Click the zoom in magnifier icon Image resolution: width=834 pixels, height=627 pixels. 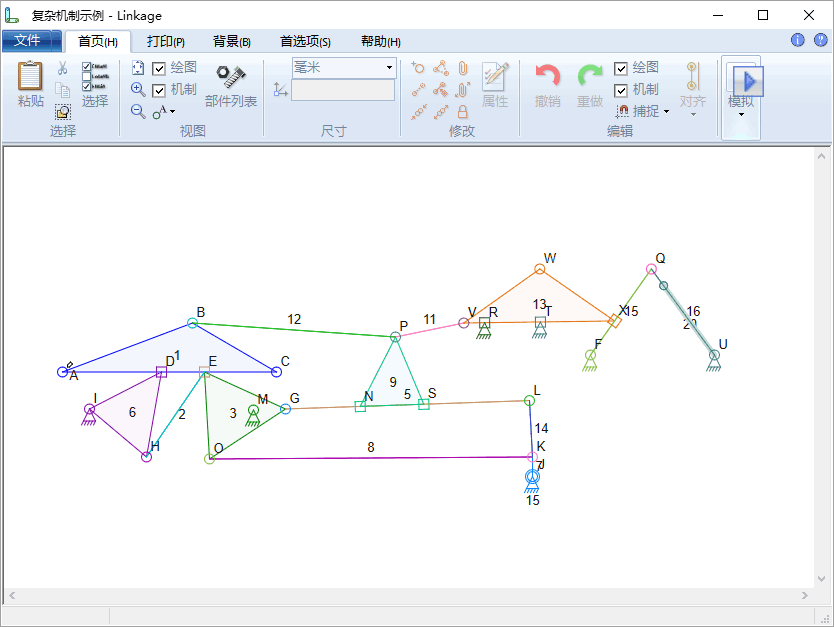pos(138,89)
